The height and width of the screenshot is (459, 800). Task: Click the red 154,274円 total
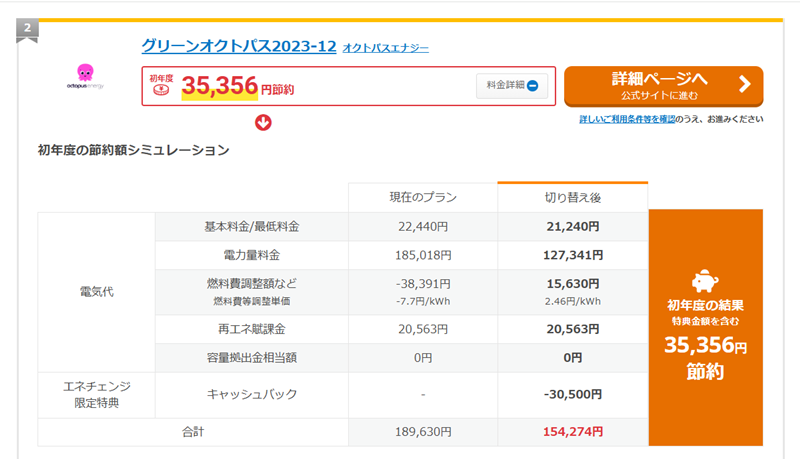pyautogui.click(x=572, y=432)
